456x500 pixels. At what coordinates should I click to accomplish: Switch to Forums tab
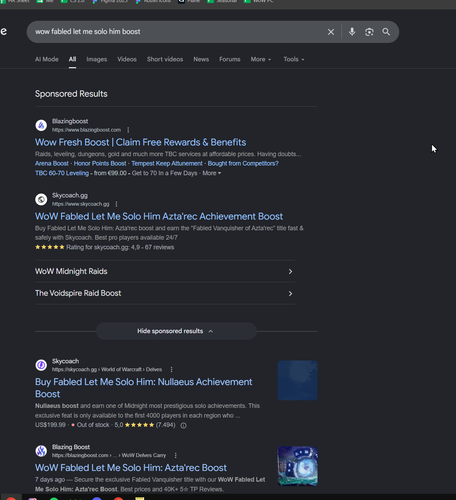tap(230, 59)
